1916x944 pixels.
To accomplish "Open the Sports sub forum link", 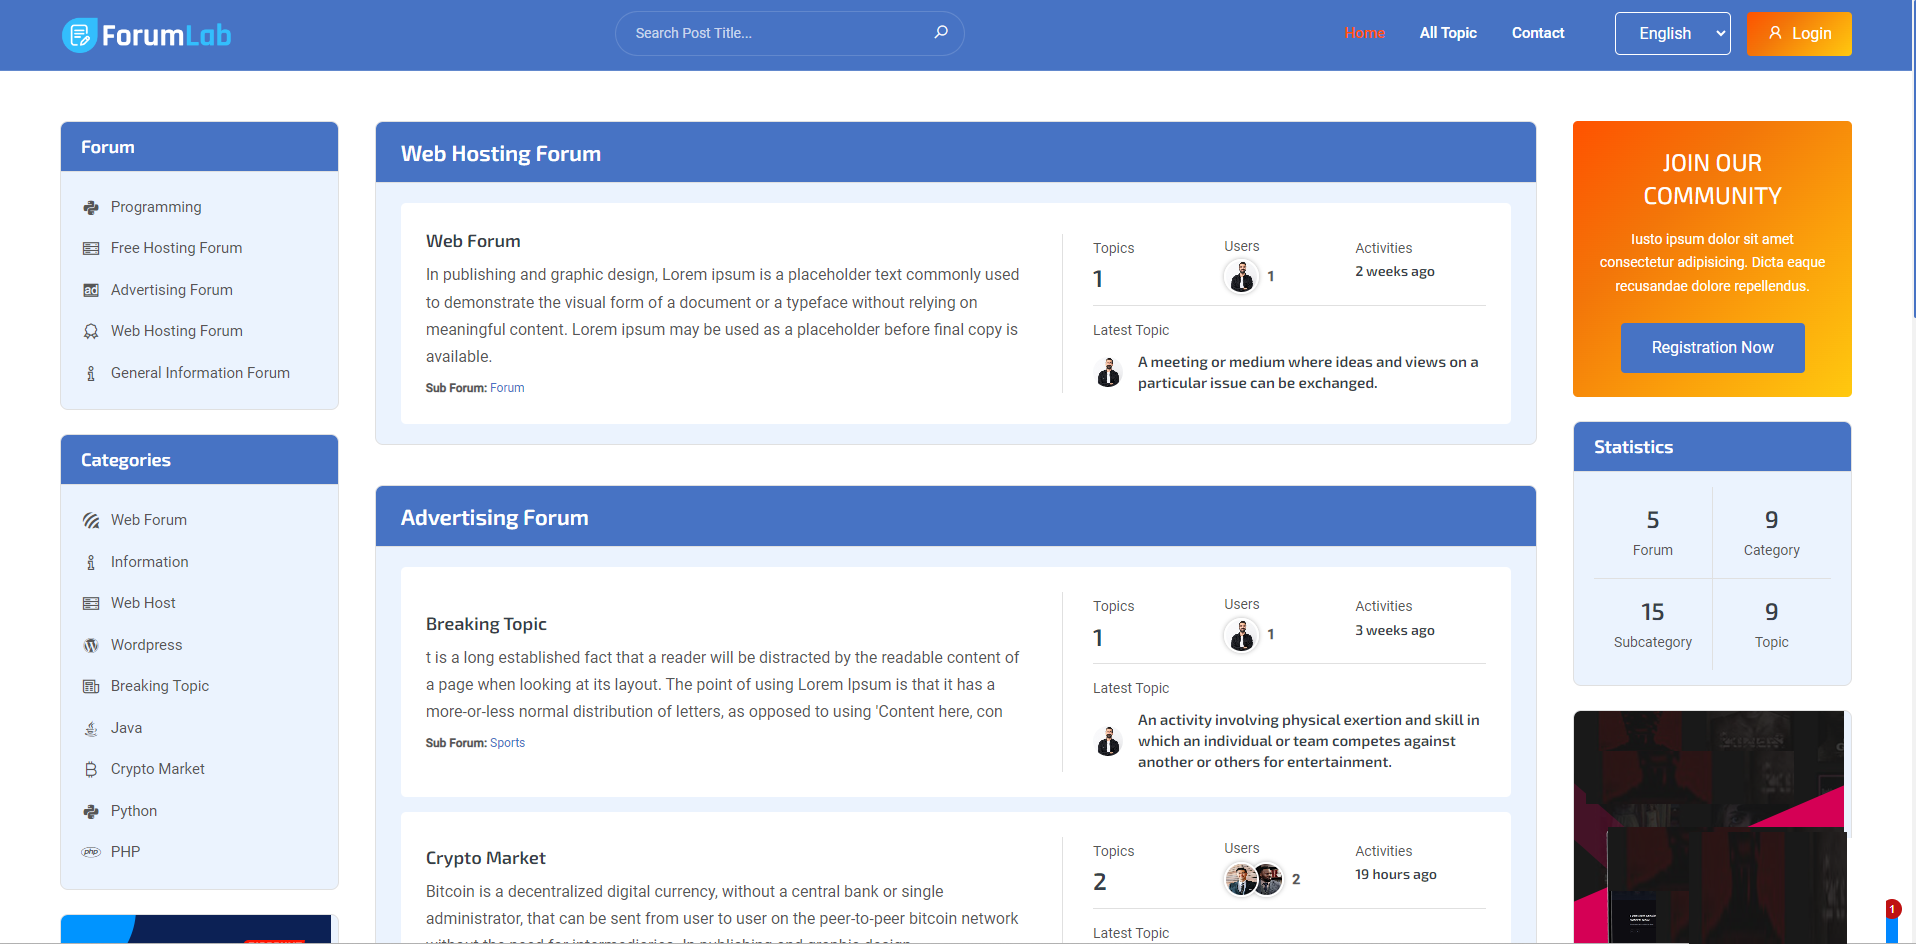I will pos(507,743).
